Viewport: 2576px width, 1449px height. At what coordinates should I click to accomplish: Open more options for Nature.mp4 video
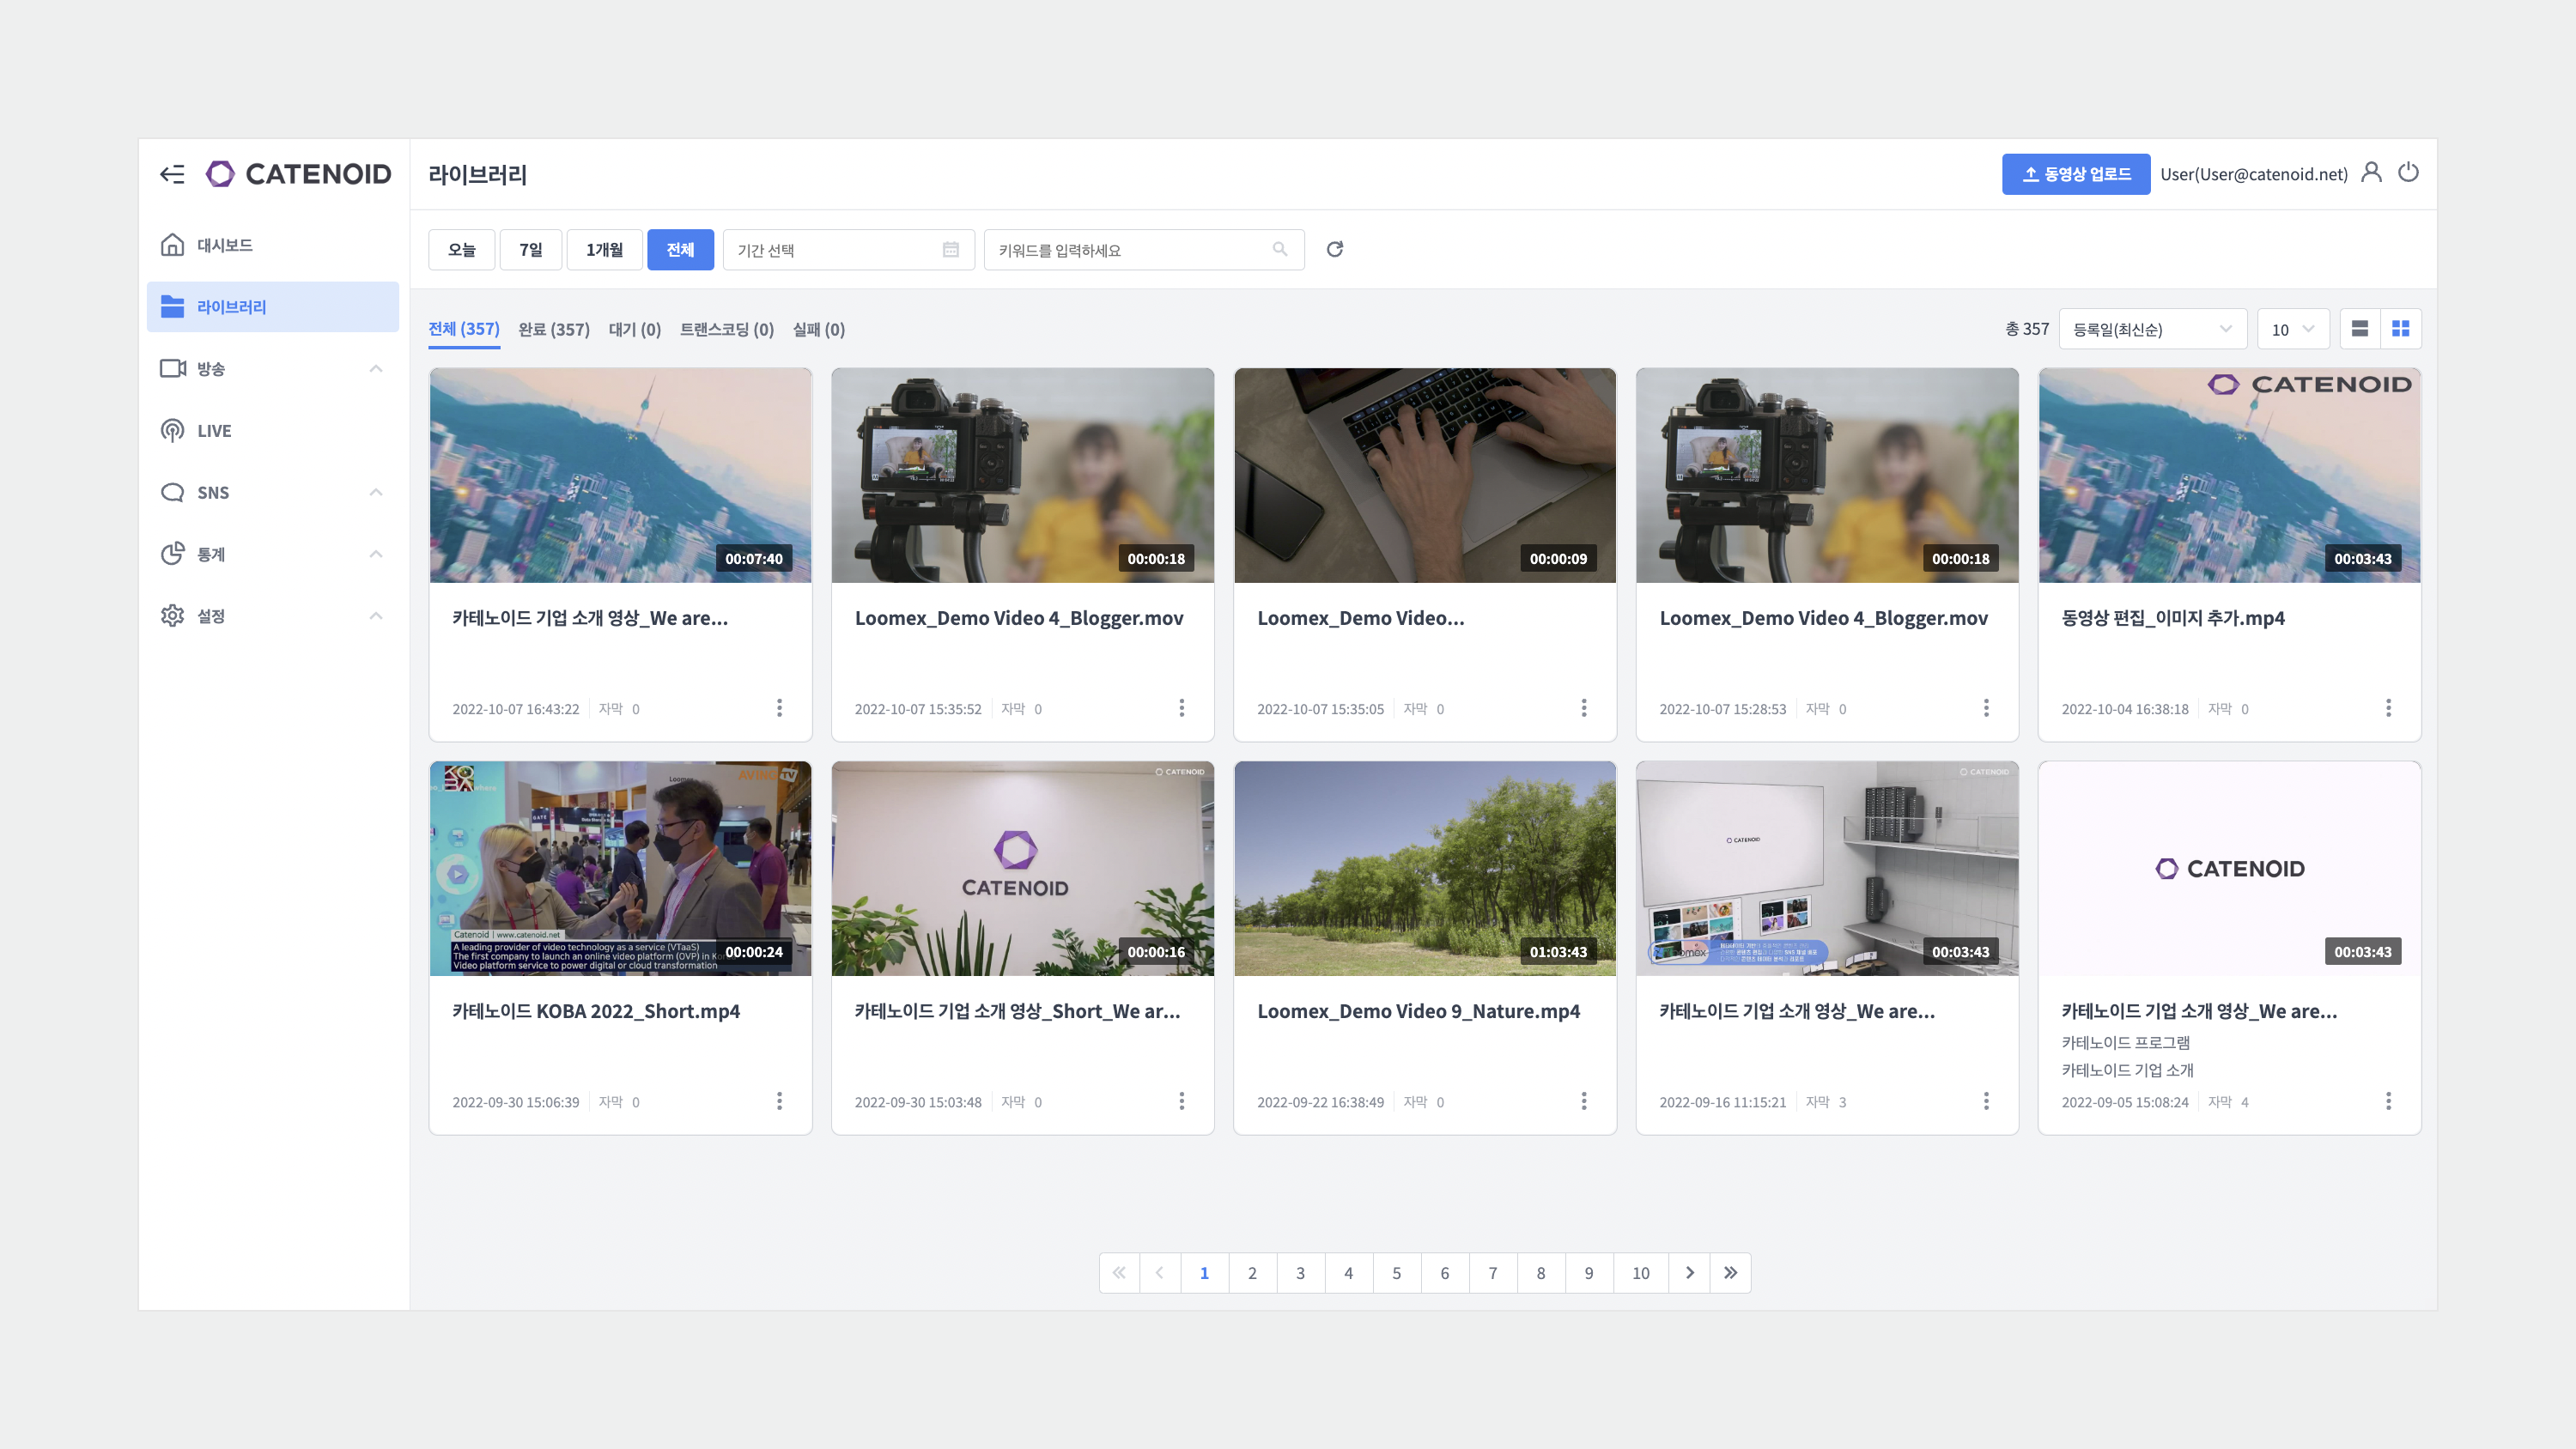(x=1583, y=1101)
